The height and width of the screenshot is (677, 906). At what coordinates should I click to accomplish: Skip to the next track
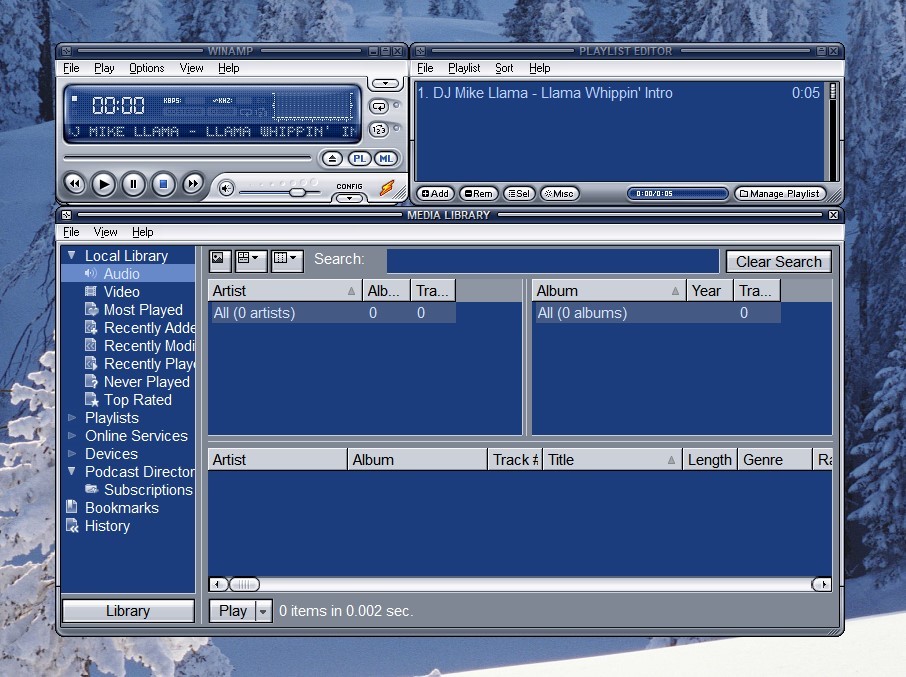[193, 184]
